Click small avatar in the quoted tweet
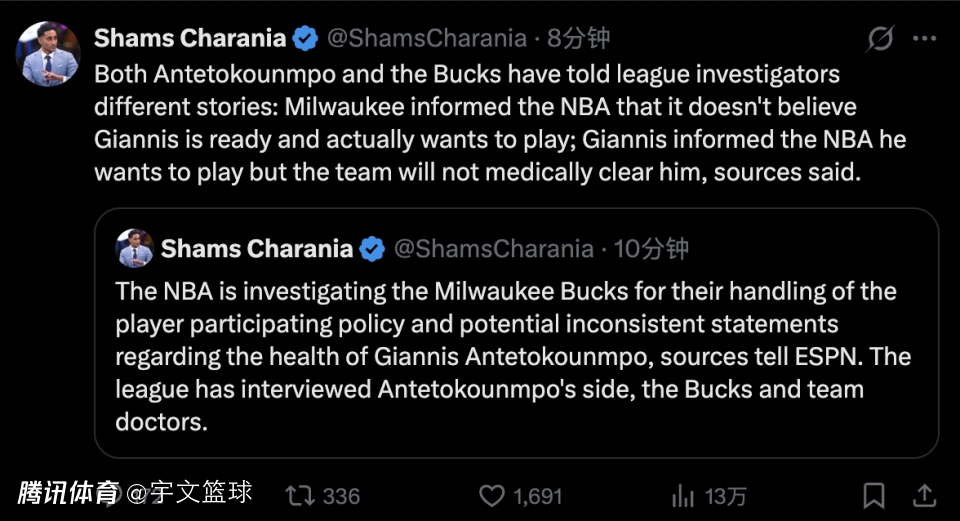Image resolution: width=960 pixels, height=521 pixels. pyautogui.click(x=134, y=248)
